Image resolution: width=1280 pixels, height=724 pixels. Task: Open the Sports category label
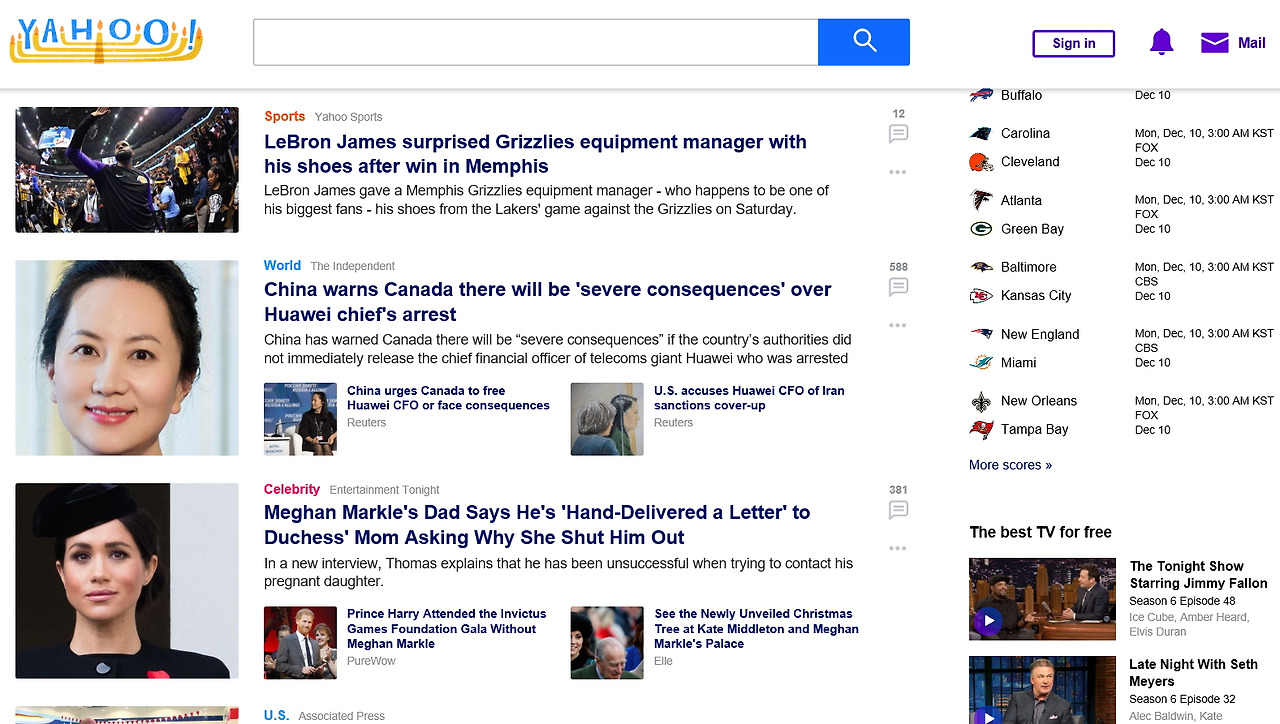pos(285,116)
